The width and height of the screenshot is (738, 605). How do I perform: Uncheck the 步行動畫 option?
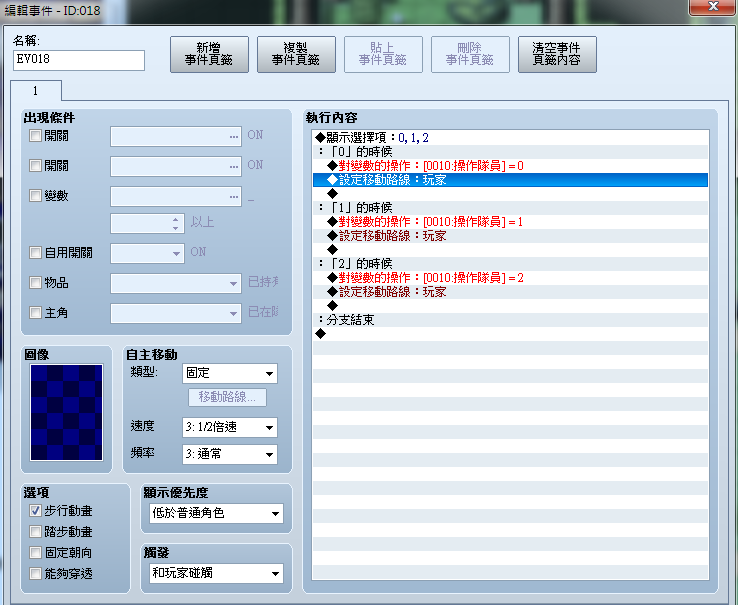click(x=35, y=510)
